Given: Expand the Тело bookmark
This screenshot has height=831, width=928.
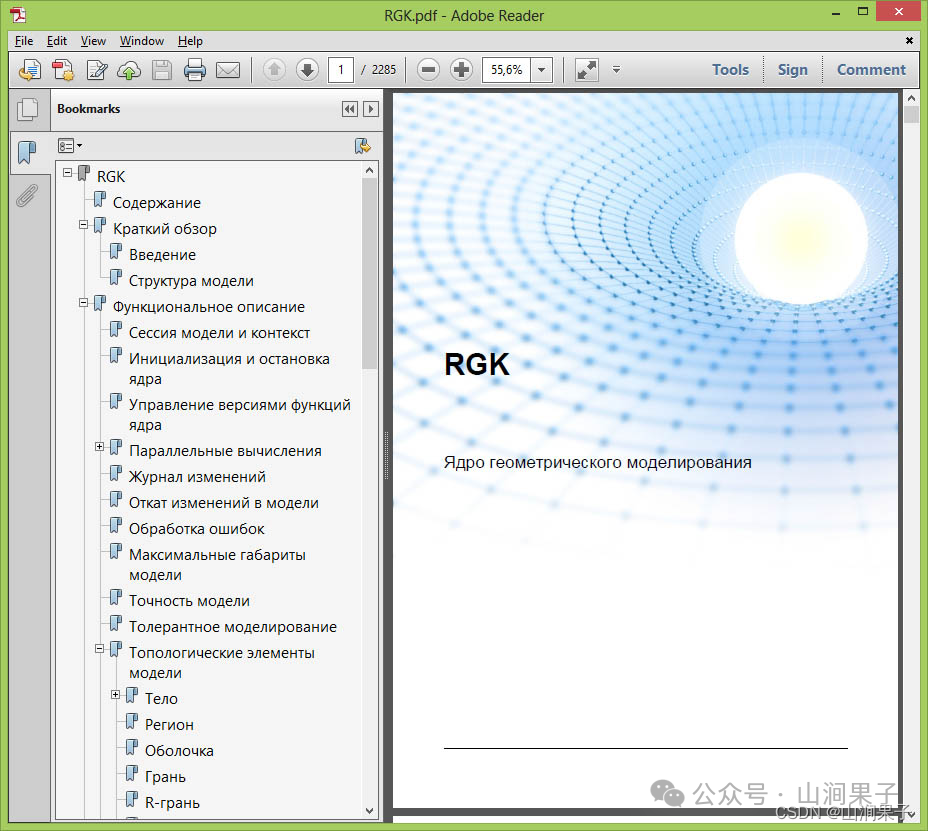Looking at the screenshot, I should 115,695.
